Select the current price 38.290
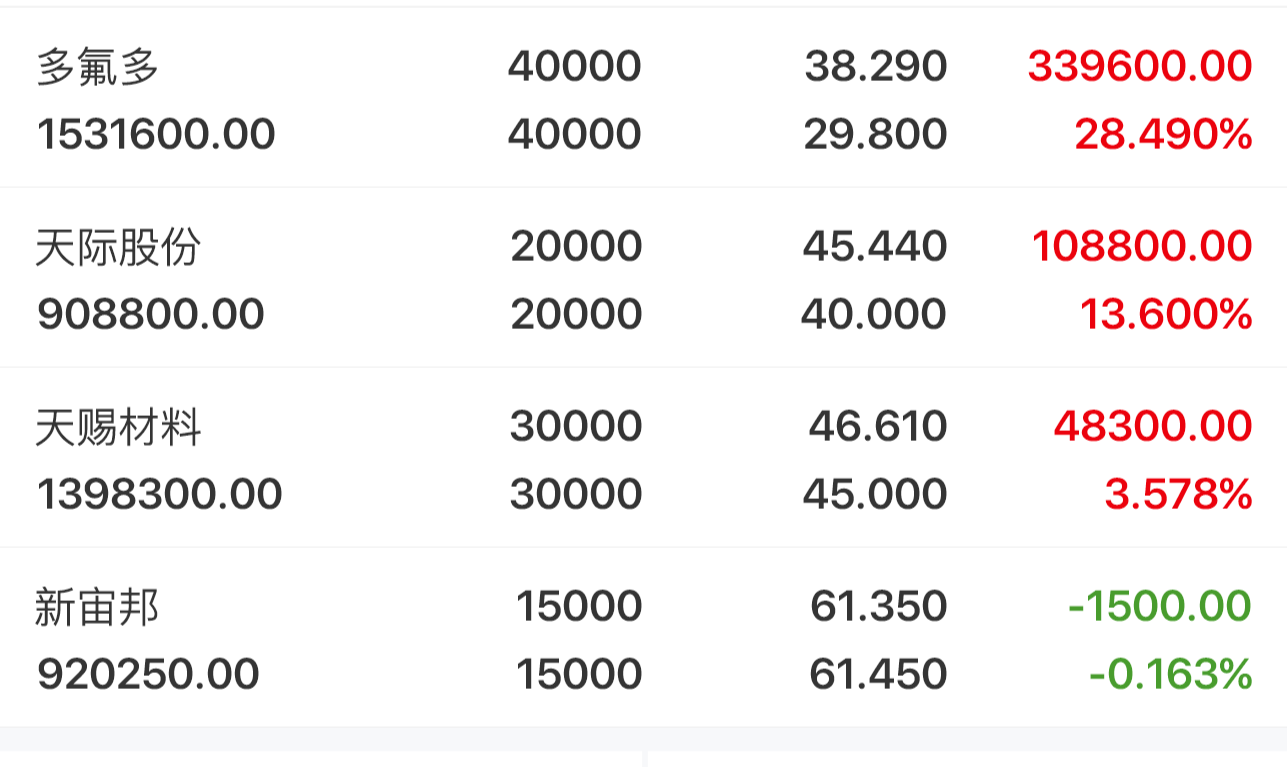 coord(875,67)
